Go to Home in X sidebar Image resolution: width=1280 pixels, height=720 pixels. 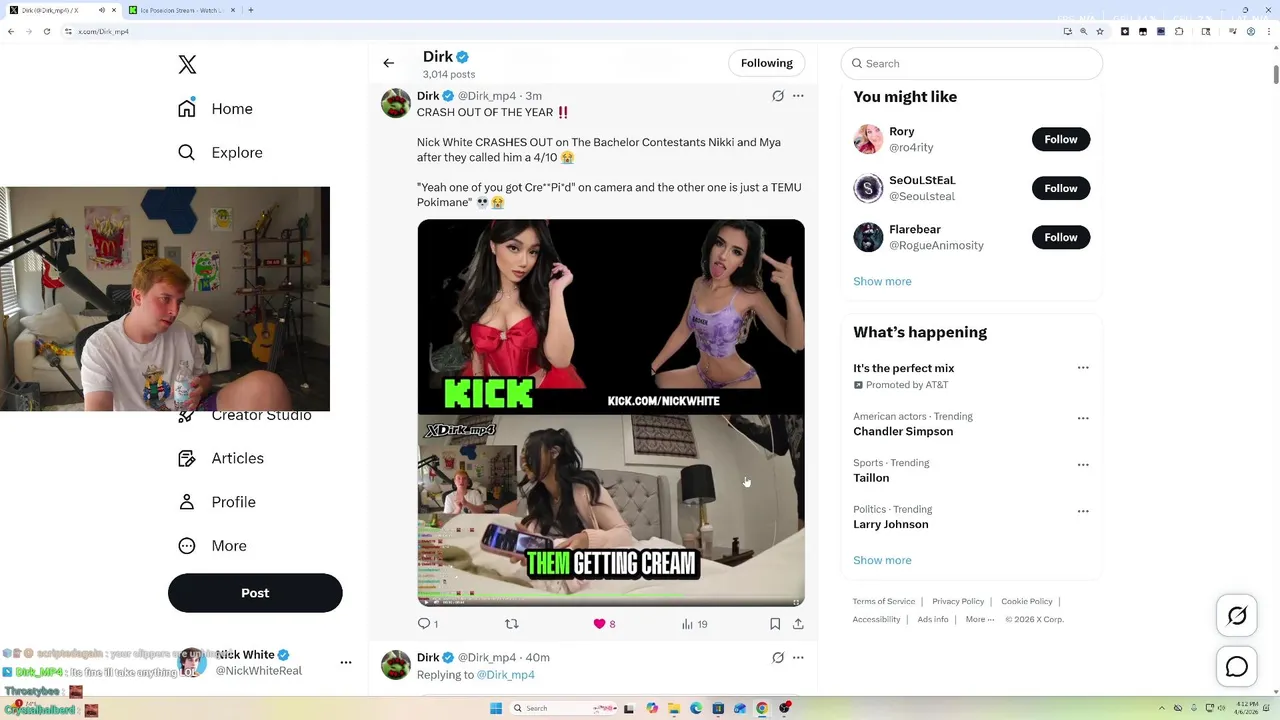coord(216,109)
